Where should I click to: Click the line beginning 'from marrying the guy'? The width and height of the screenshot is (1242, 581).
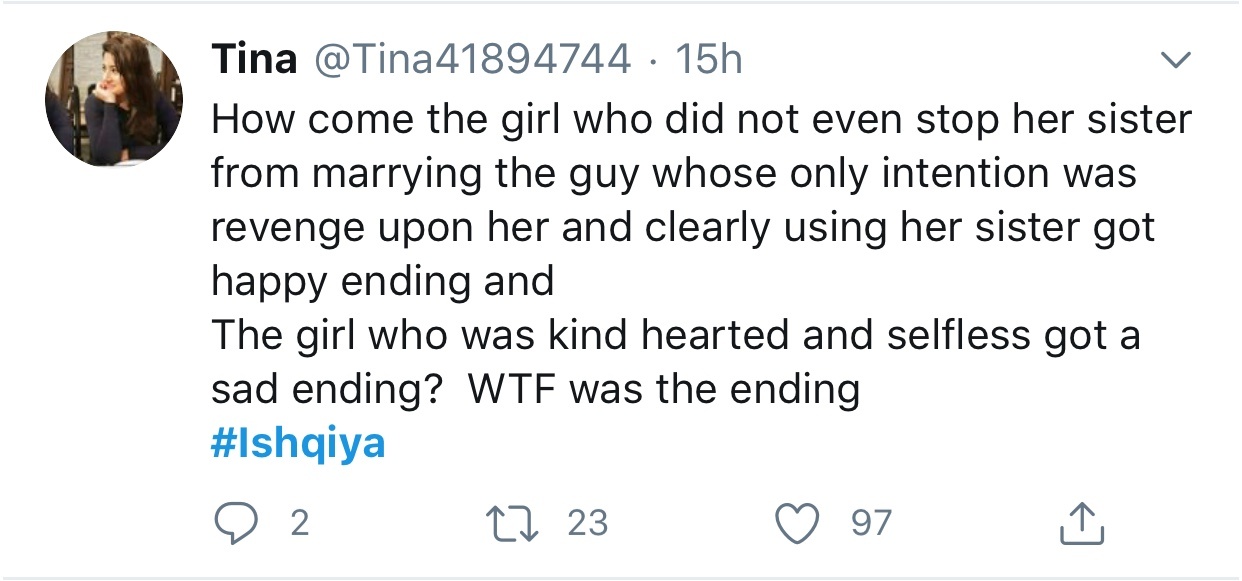point(674,174)
